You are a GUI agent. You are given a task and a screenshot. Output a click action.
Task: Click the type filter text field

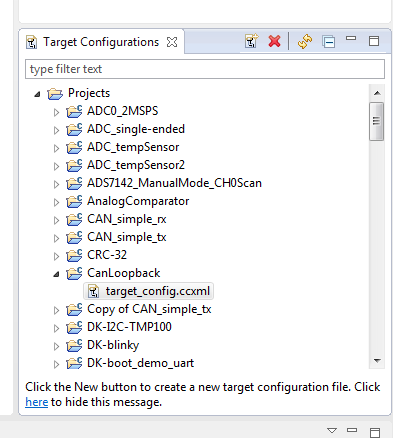[x=205, y=69]
